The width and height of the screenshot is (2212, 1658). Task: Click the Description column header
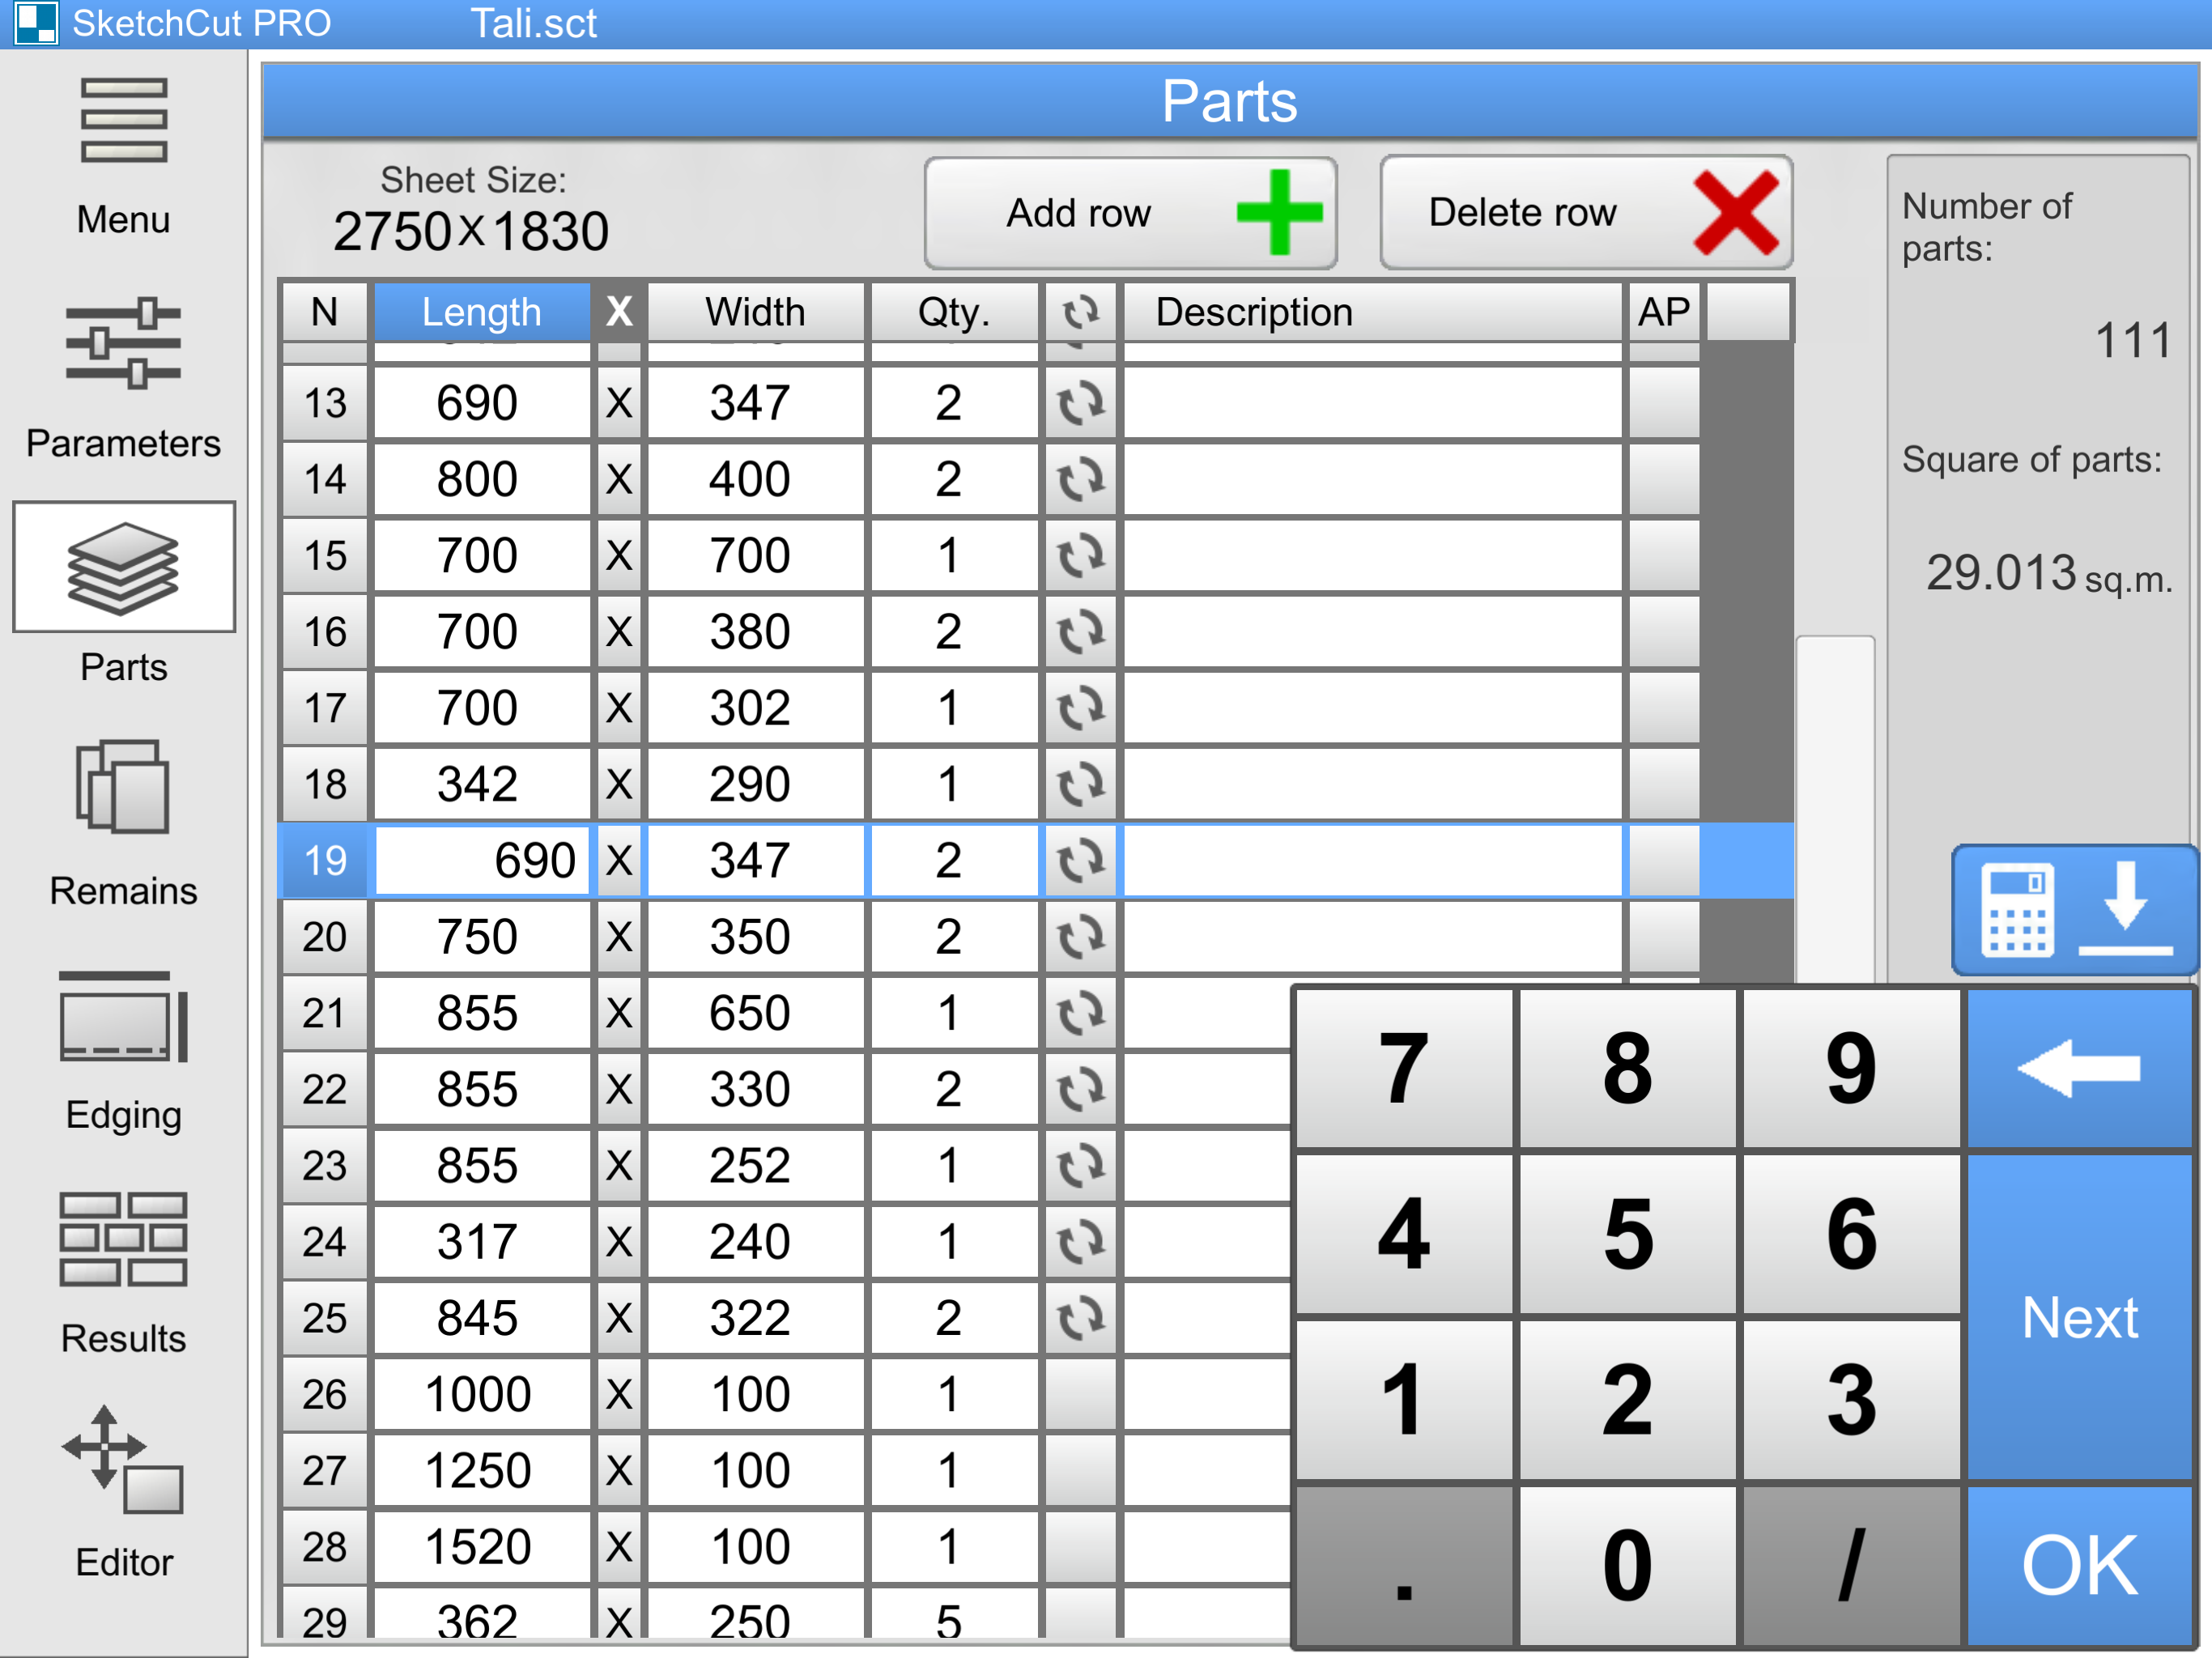point(1372,312)
